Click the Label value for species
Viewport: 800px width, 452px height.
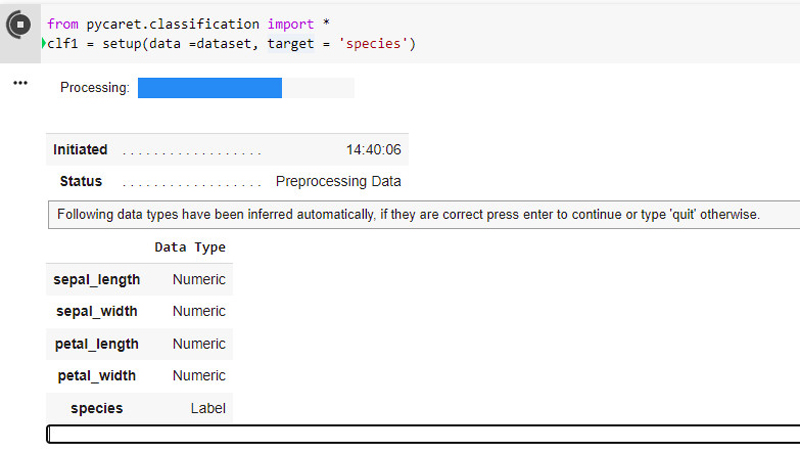click(208, 408)
